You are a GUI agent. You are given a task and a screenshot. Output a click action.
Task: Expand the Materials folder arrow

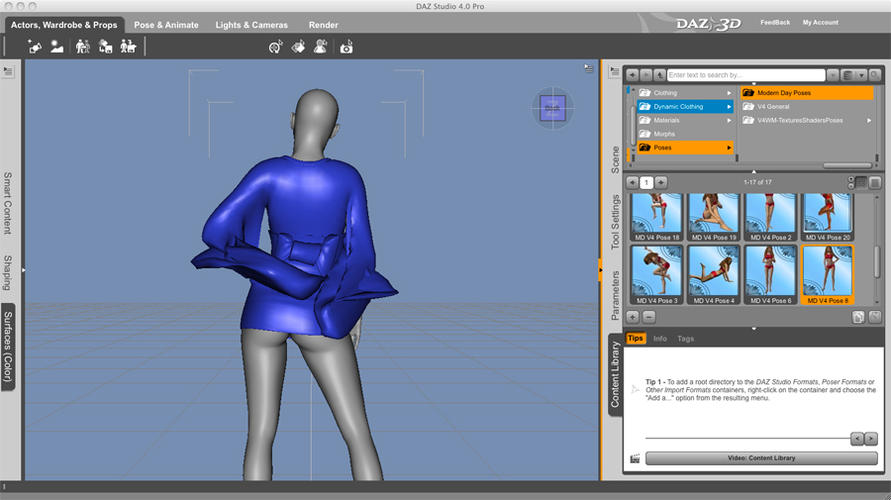click(x=729, y=120)
